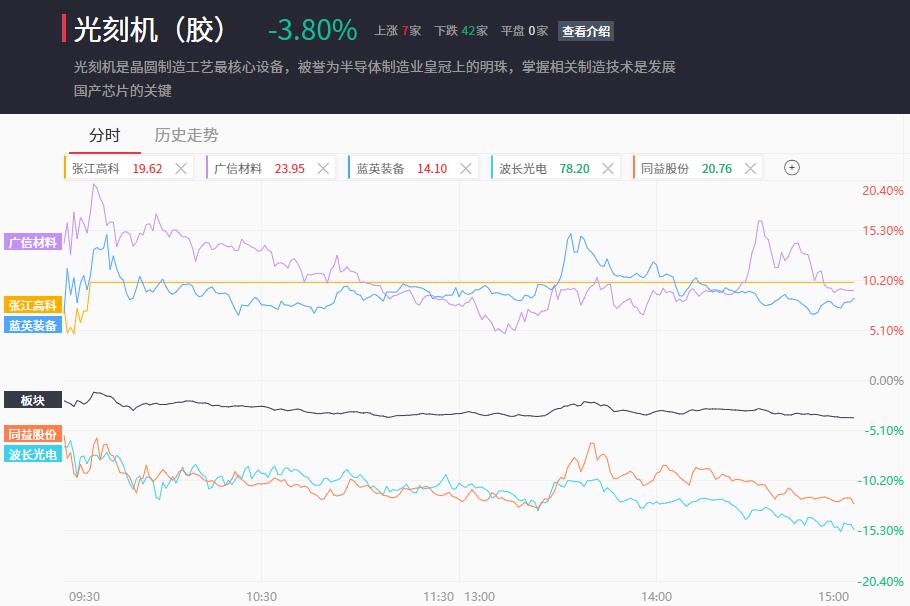Open 查看介绍 button
Screen dimensions: 910x606
[586, 31]
